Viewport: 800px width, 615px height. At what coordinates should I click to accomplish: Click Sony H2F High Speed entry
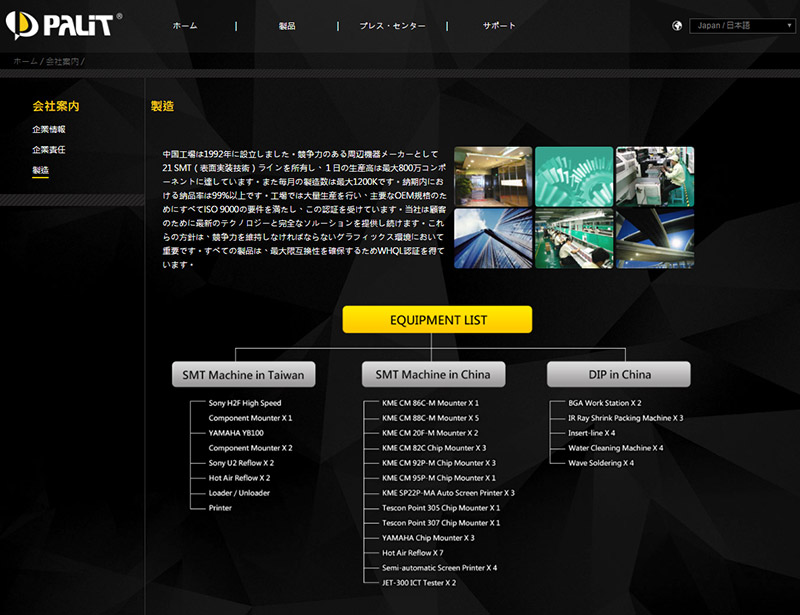pos(245,403)
